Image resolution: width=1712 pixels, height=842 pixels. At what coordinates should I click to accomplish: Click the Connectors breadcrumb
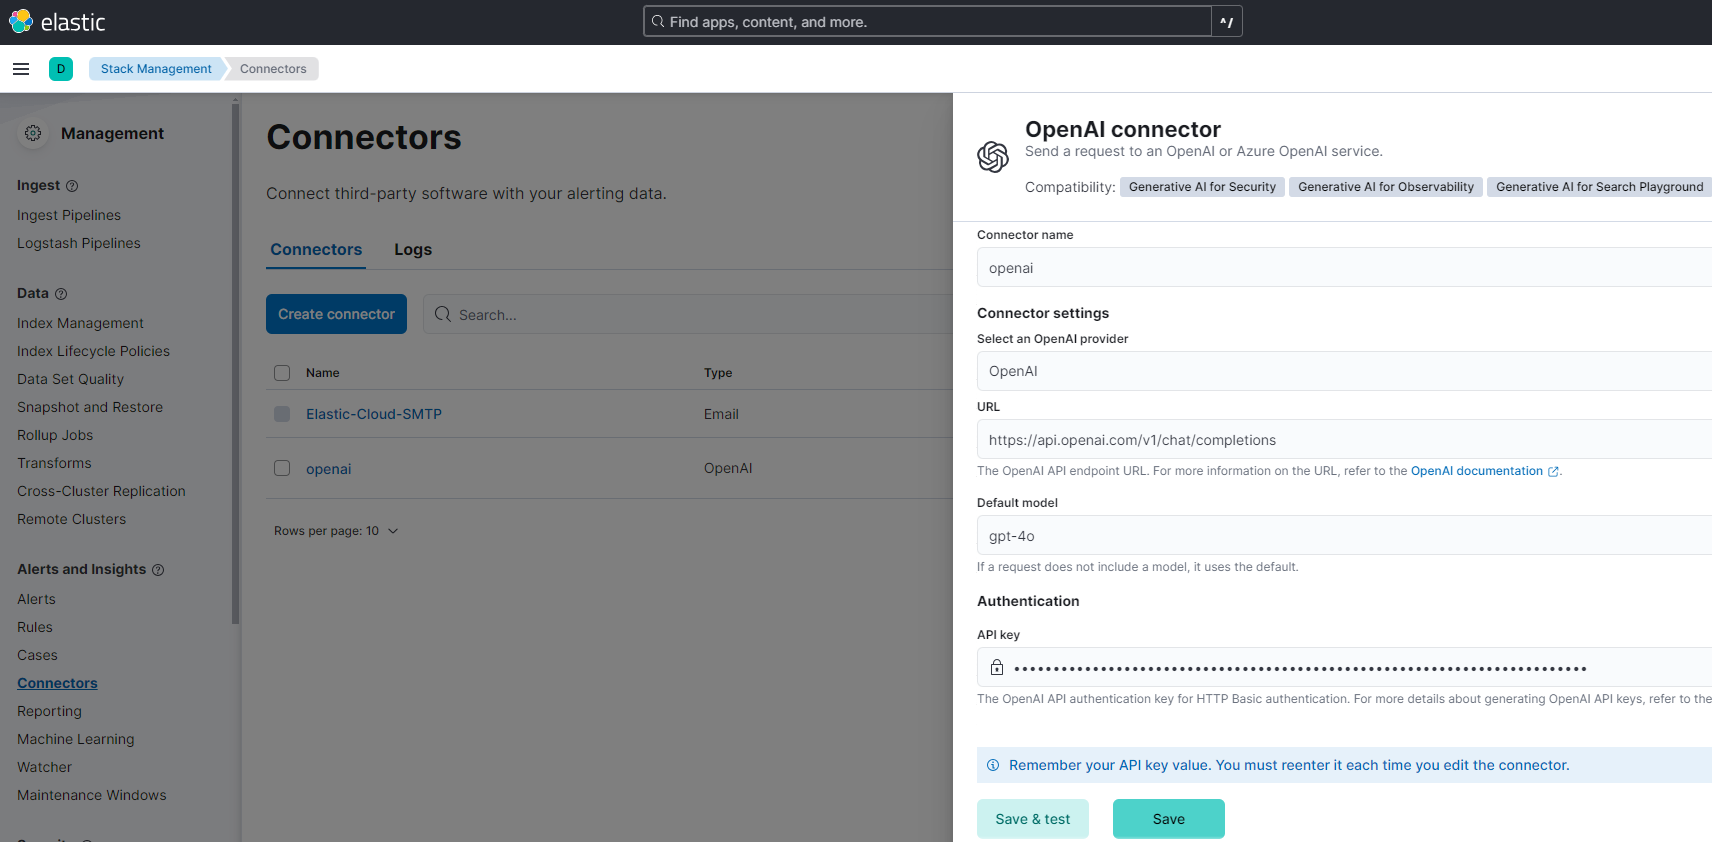point(273,69)
